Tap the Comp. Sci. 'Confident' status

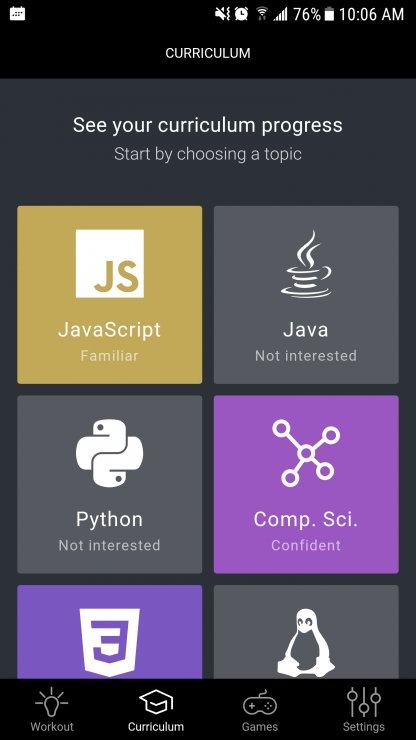click(x=306, y=545)
